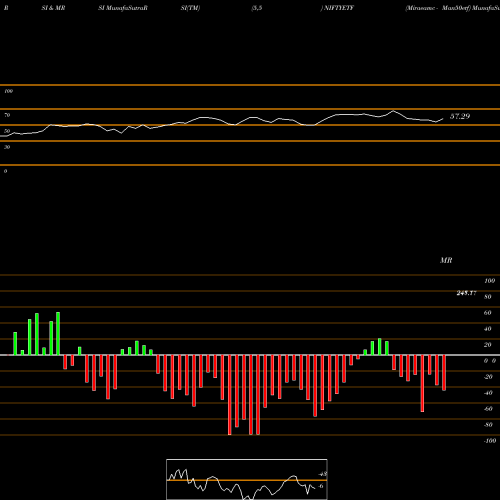This screenshot has height=500, width=500.
Task: Click the NIFTYETF symbol in the title
Action: tap(339, 8)
